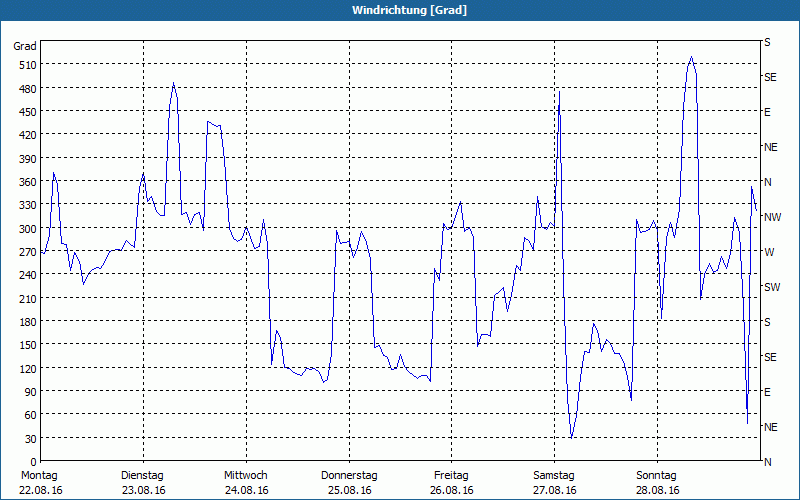The height and width of the screenshot is (500, 800).
Task: Select the '300' y-axis value
Action: point(28,229)
